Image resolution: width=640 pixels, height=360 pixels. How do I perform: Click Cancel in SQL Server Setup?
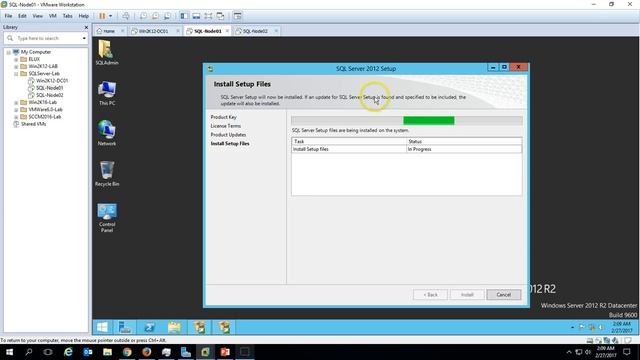[x=503, y=295]
